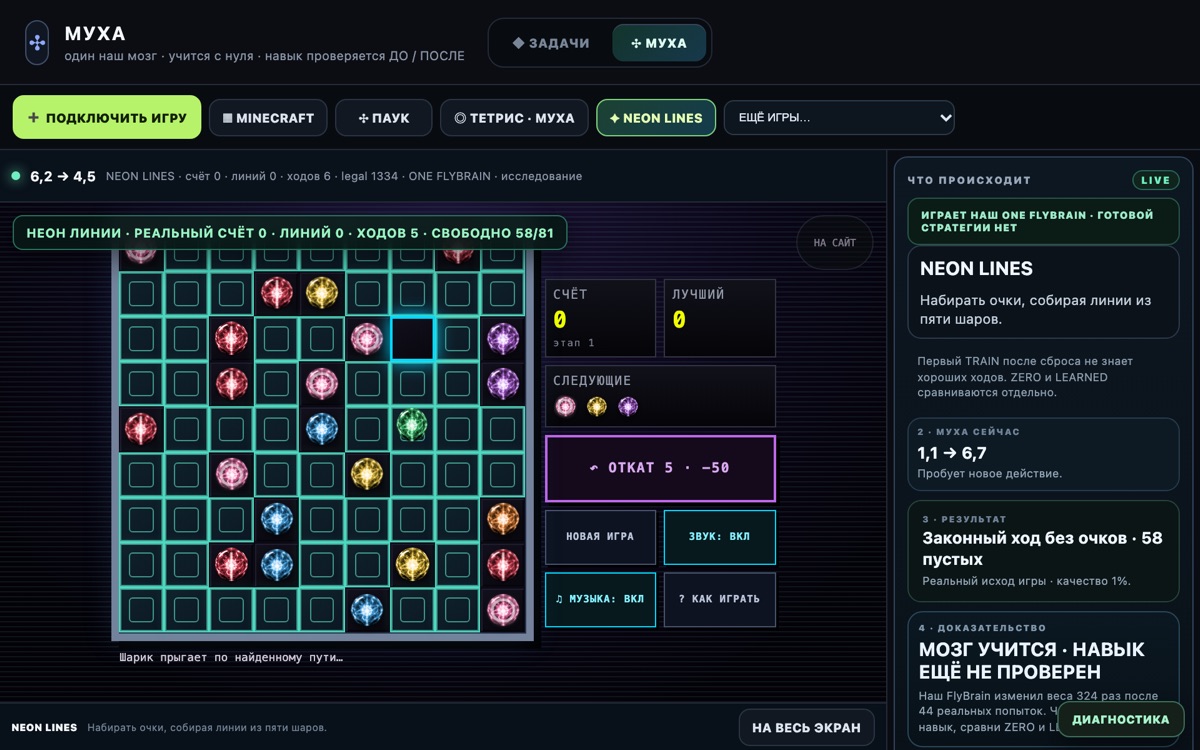Undo moves with ОТКАТ 5 button
The image size is (1200, 750).
tap(660, 468)
